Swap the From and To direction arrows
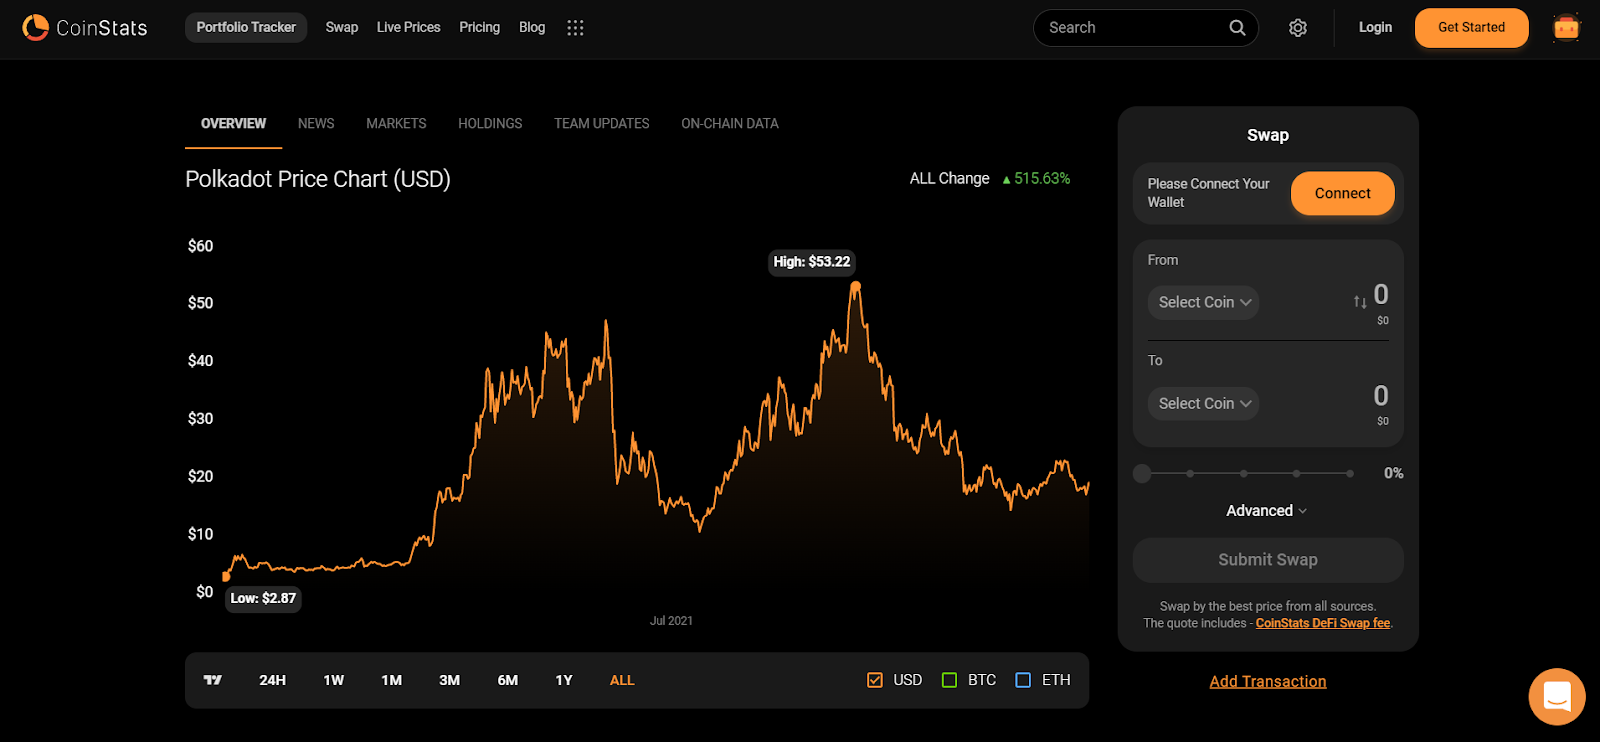Screen dimensions: 1600x742 [1360, 302]
